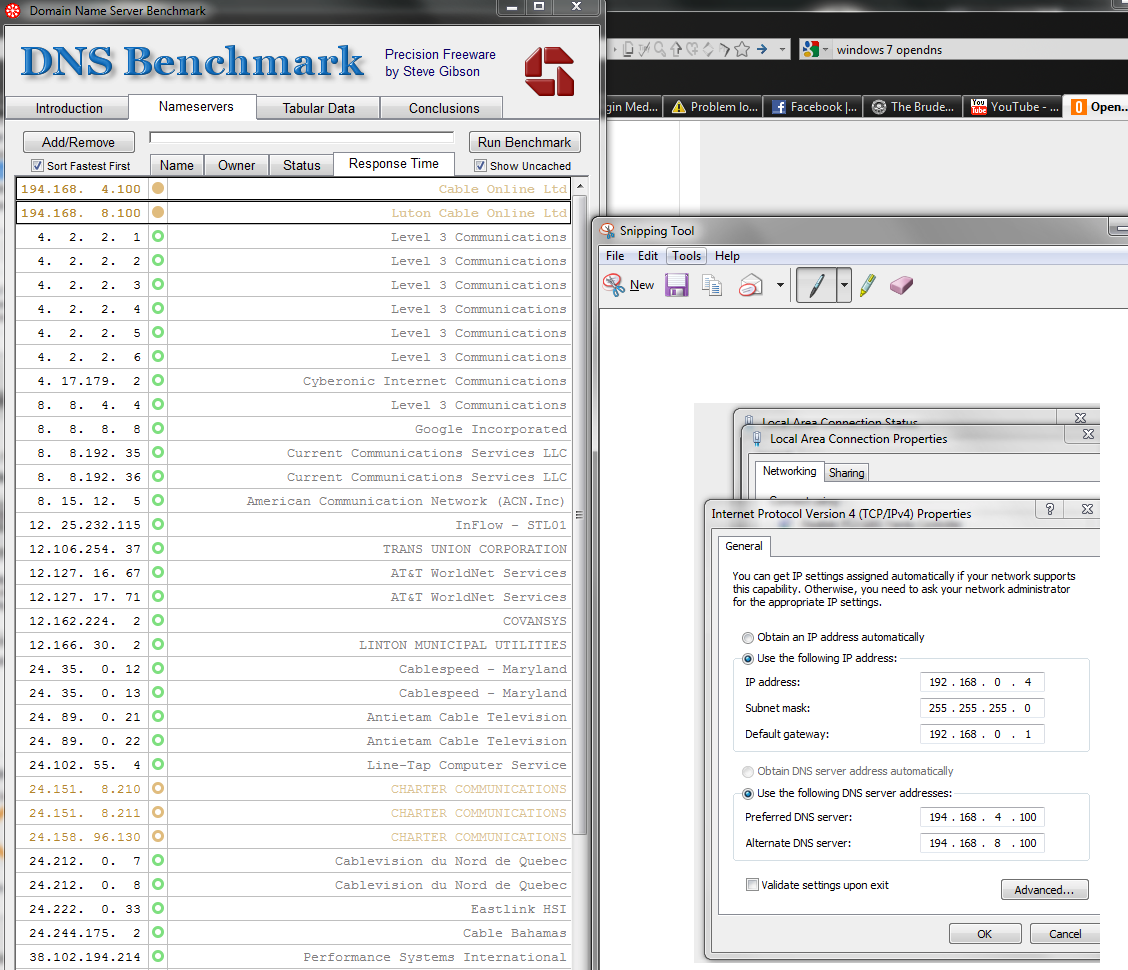Start the test with Run Benchmark
The height and width of the screenshot is (970, 1128).
tap(524, 142)
